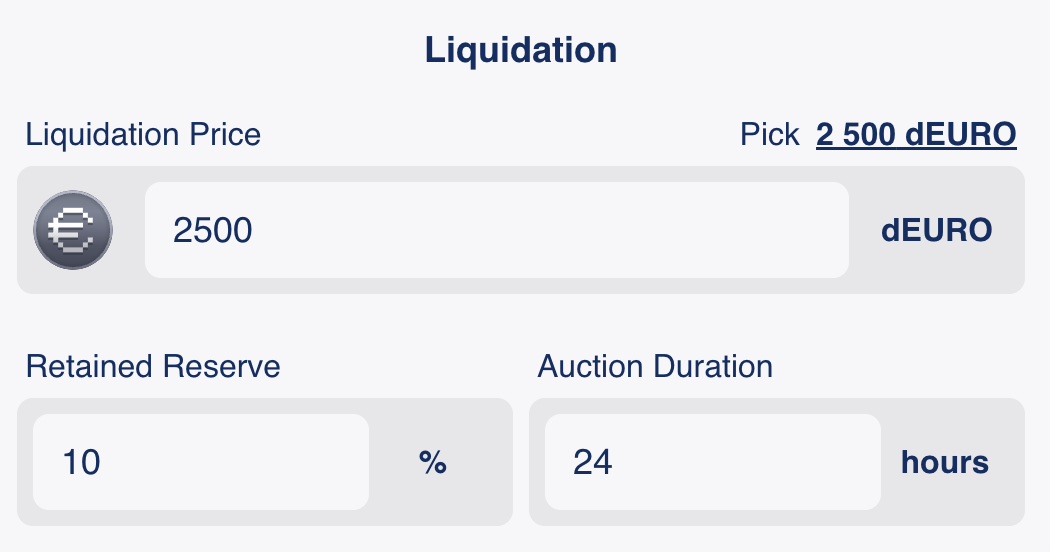The height and width of the screenshot is (552, 1050).
Task: Click the 2500 value in price field
Action: [213, 231]
